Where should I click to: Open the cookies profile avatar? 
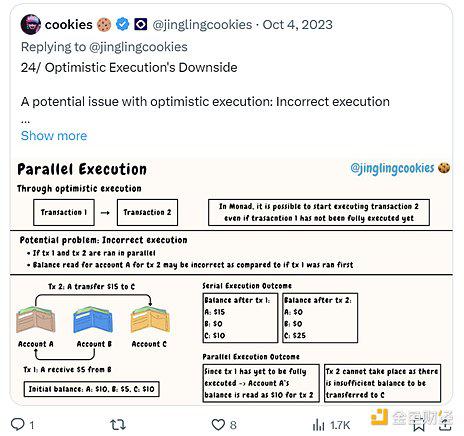[x=31, y=24]
